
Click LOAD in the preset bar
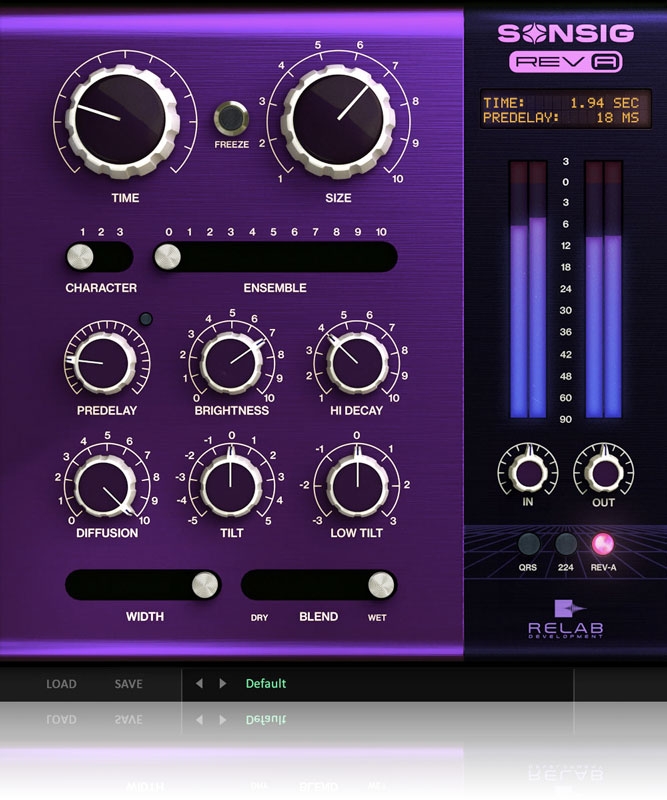point(61,684)
